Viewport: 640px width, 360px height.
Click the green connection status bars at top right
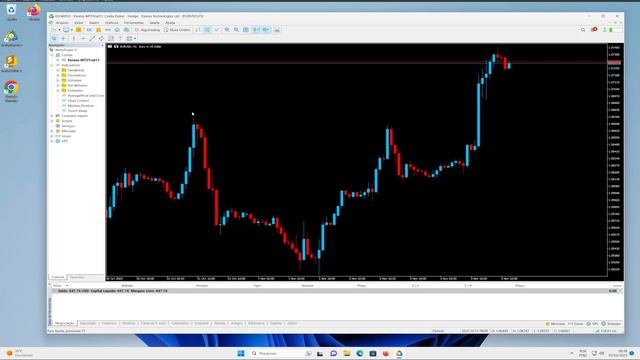611,30
